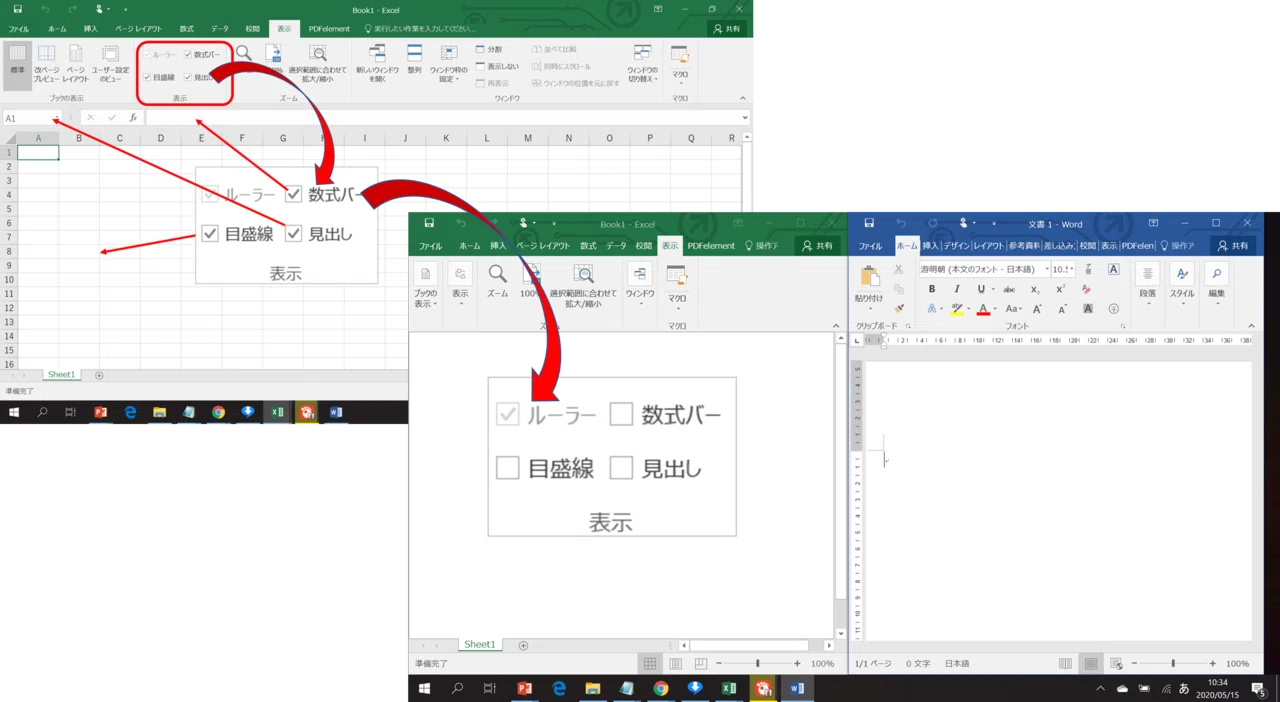This screenshot has height=702, width=1280.
Task: Click 共有 button in Word window
Action: click(1233, 246)
